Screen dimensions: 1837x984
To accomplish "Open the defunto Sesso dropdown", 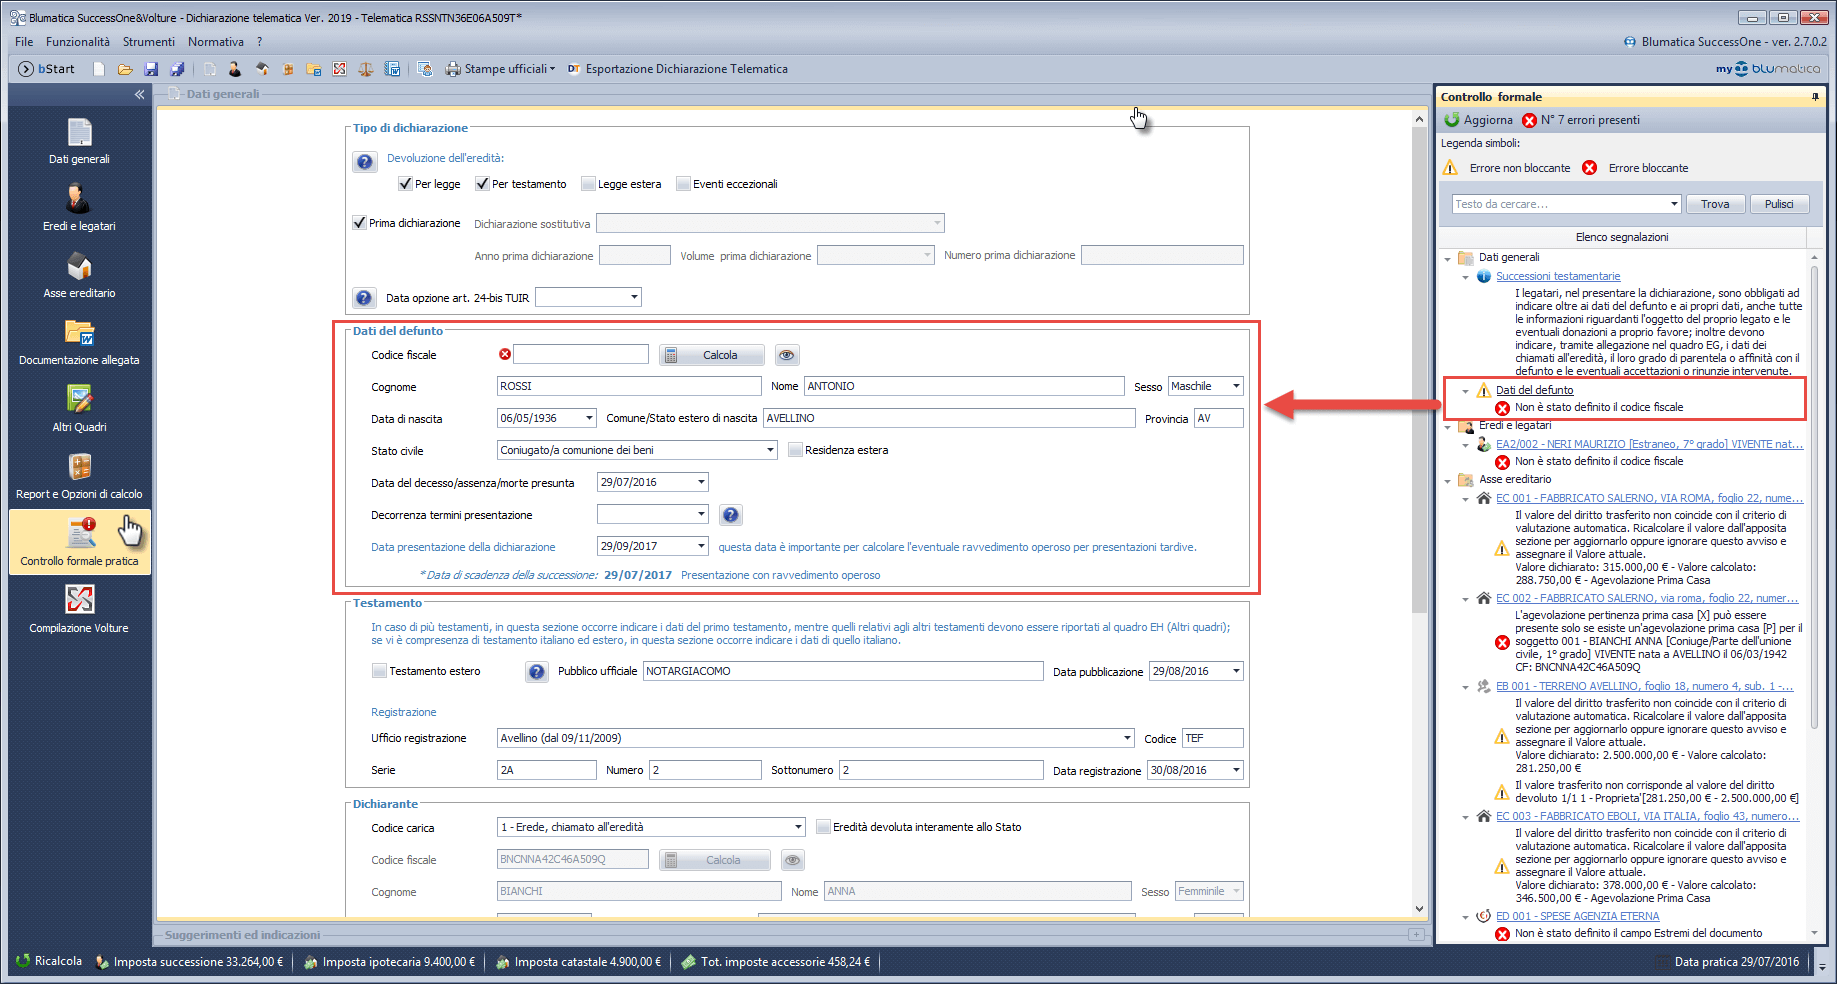I will click(1236, 386).
